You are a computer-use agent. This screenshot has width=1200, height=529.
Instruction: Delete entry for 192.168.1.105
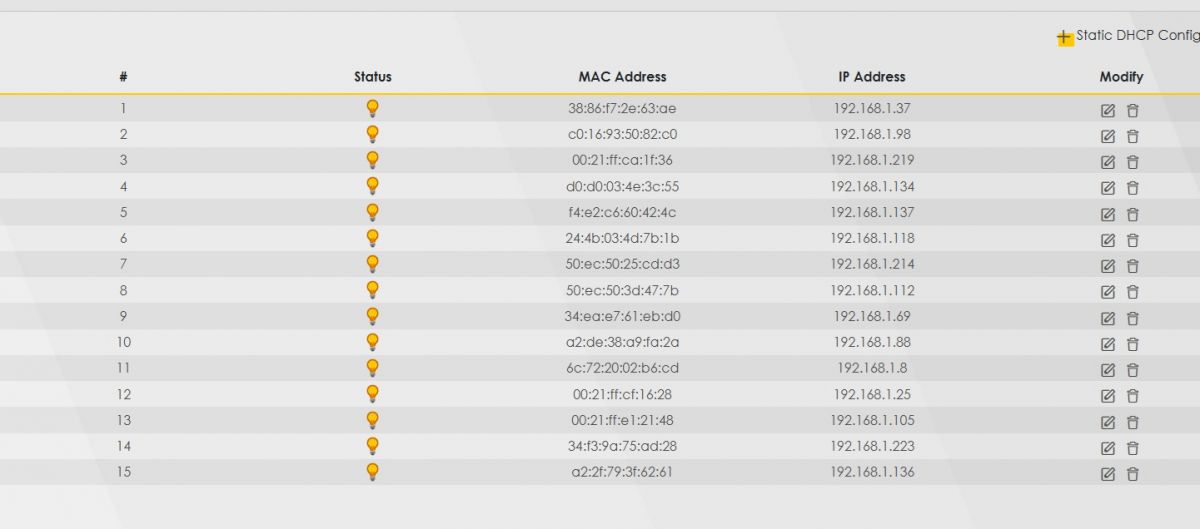pos(1133,422)
